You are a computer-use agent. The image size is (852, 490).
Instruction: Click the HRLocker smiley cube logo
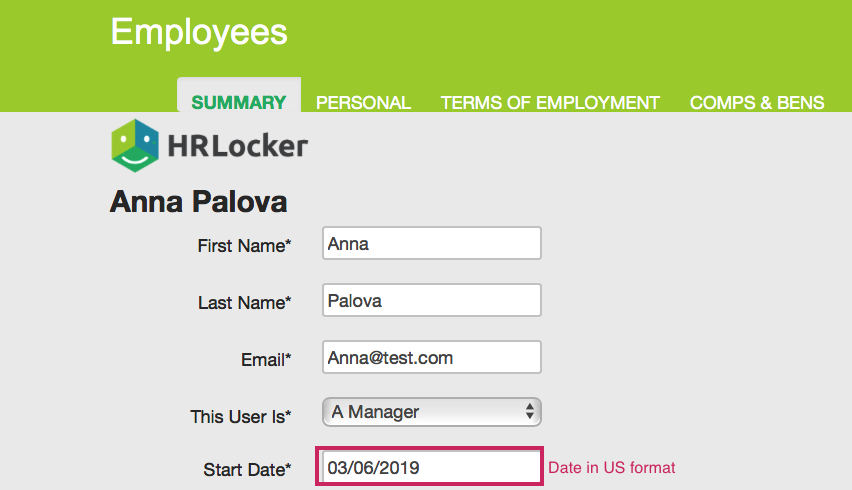coord(135,146)
